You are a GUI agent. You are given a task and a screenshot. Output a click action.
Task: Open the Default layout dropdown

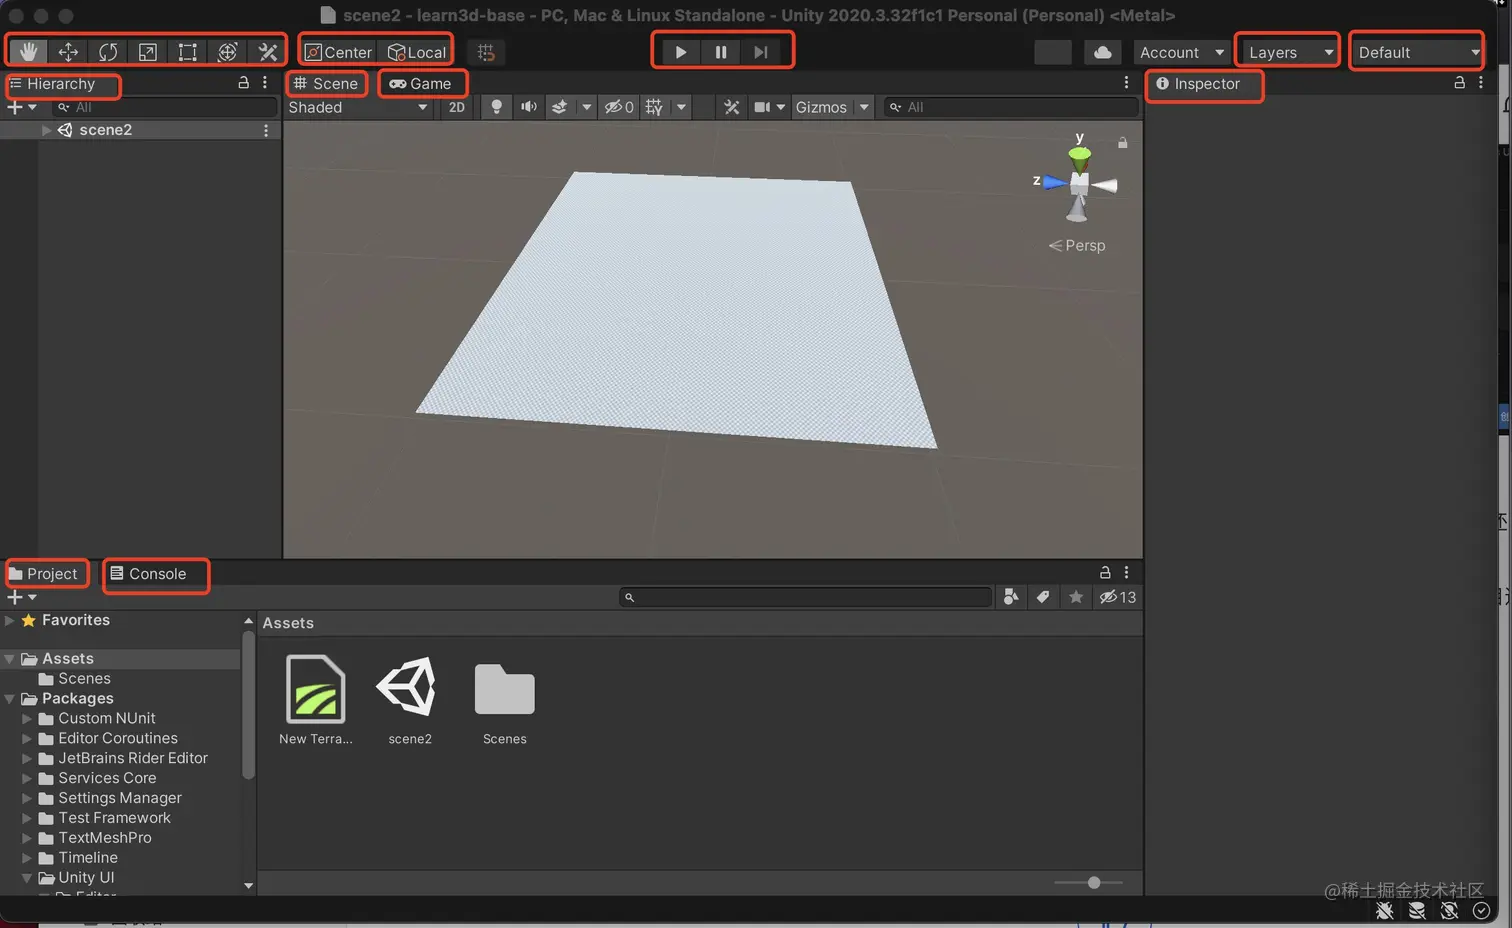coord(1416,52)
